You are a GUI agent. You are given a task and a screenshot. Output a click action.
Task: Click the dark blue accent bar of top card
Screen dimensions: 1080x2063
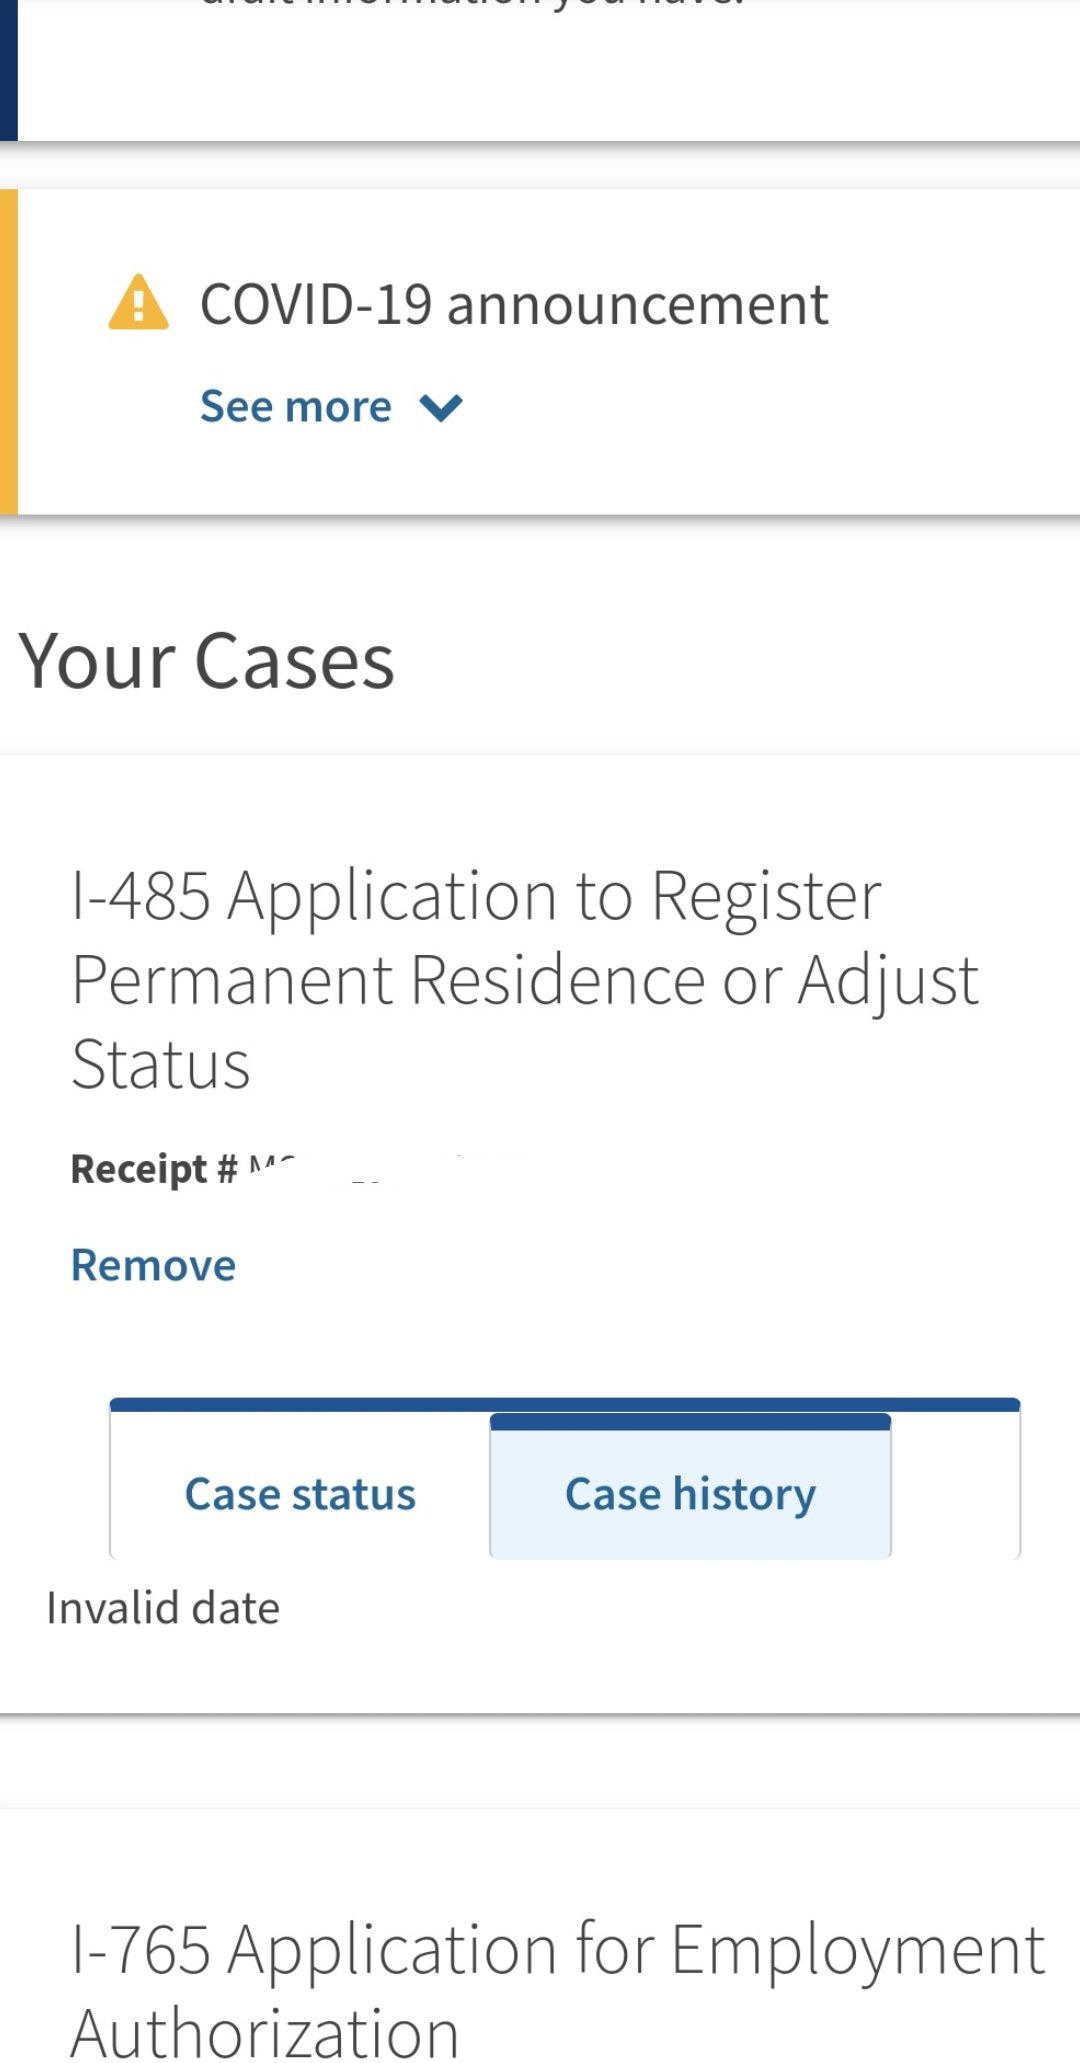[9, 70]
